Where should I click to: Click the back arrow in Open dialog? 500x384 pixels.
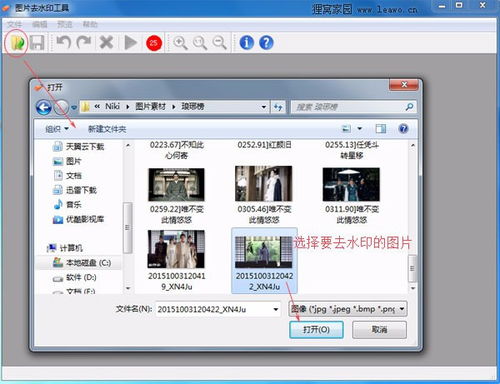click(x=44, y=107)
